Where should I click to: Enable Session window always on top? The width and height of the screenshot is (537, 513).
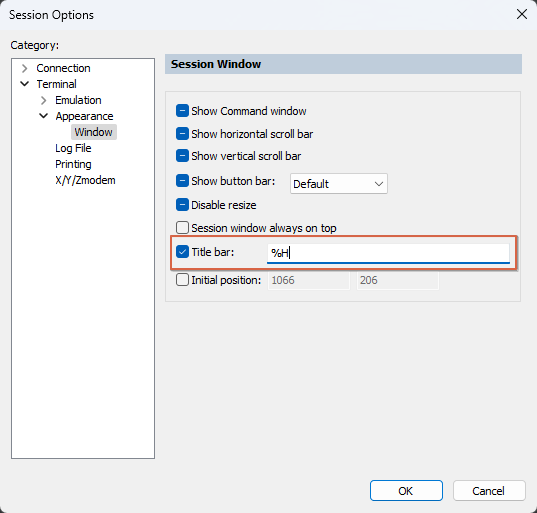click(182, 228)
